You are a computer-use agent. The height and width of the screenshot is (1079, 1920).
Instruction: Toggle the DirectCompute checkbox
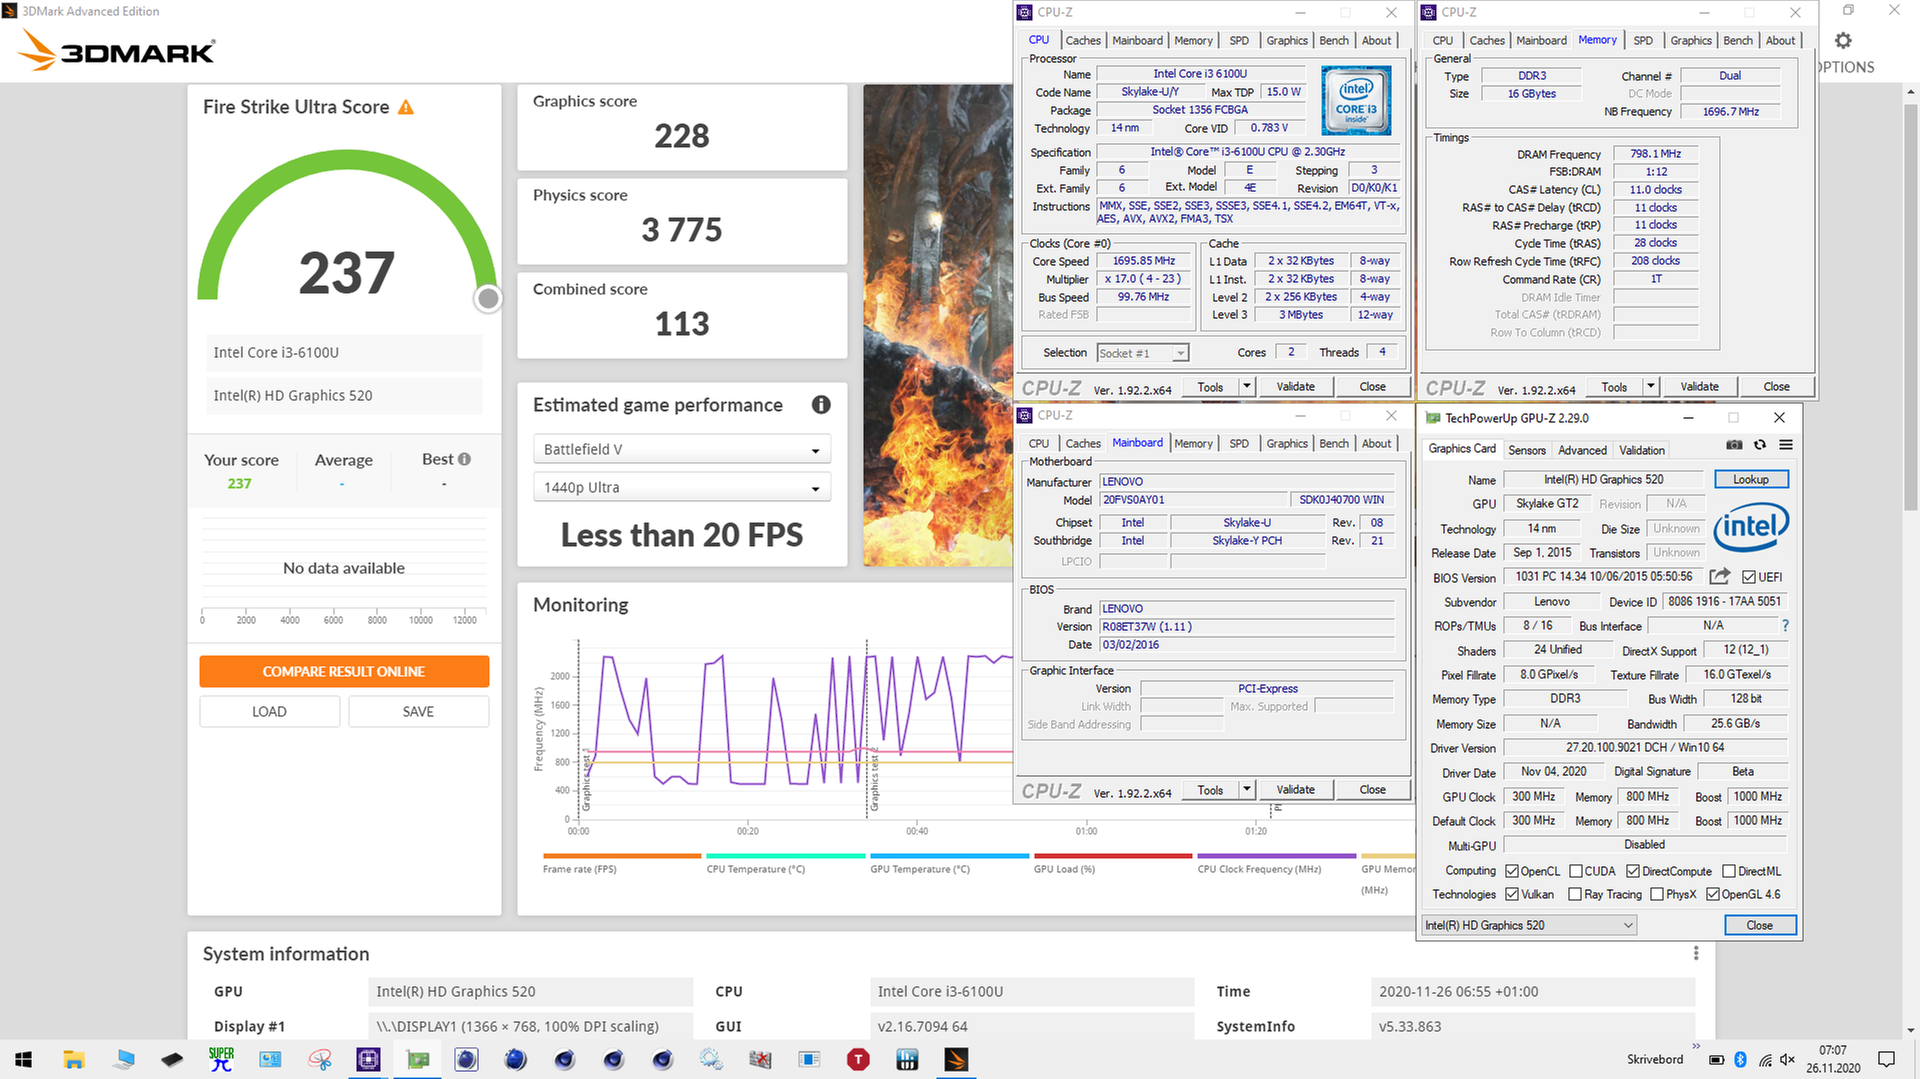tap(1633, 871)
